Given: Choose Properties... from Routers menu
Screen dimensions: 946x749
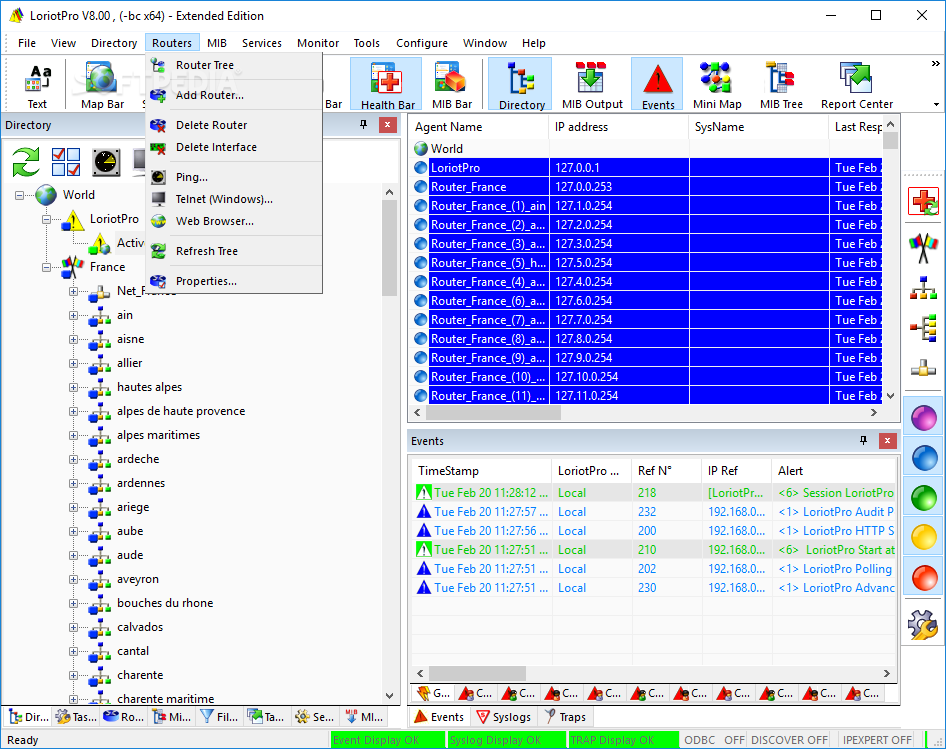Looking at the screenshot, I should 234,281.
